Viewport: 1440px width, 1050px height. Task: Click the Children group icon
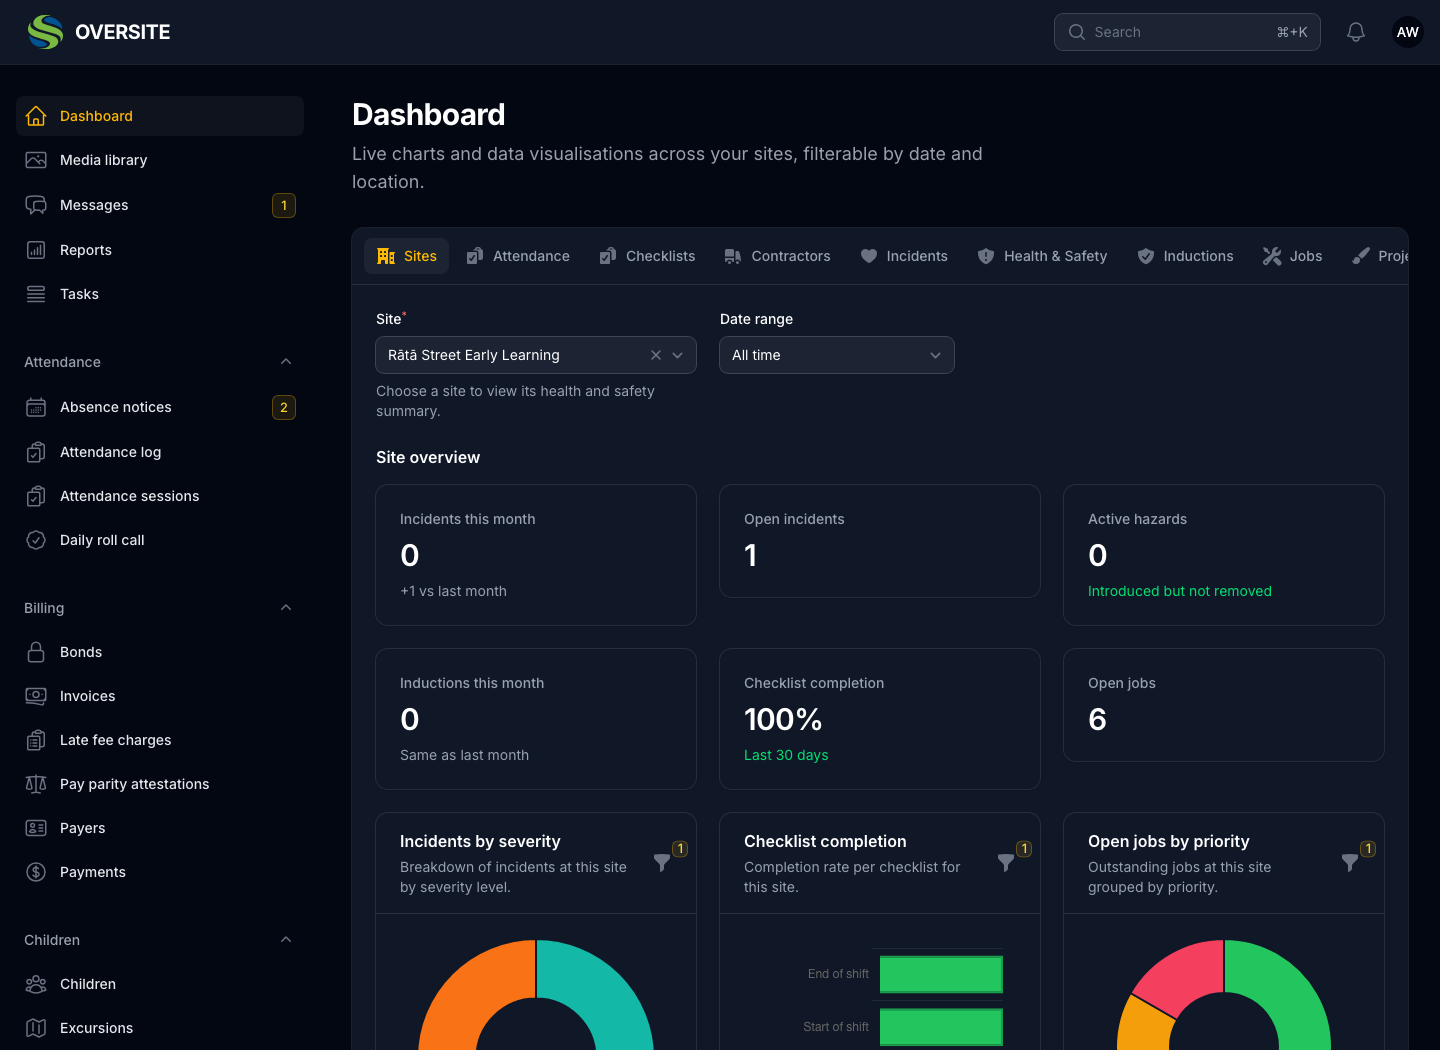point(36,984)
